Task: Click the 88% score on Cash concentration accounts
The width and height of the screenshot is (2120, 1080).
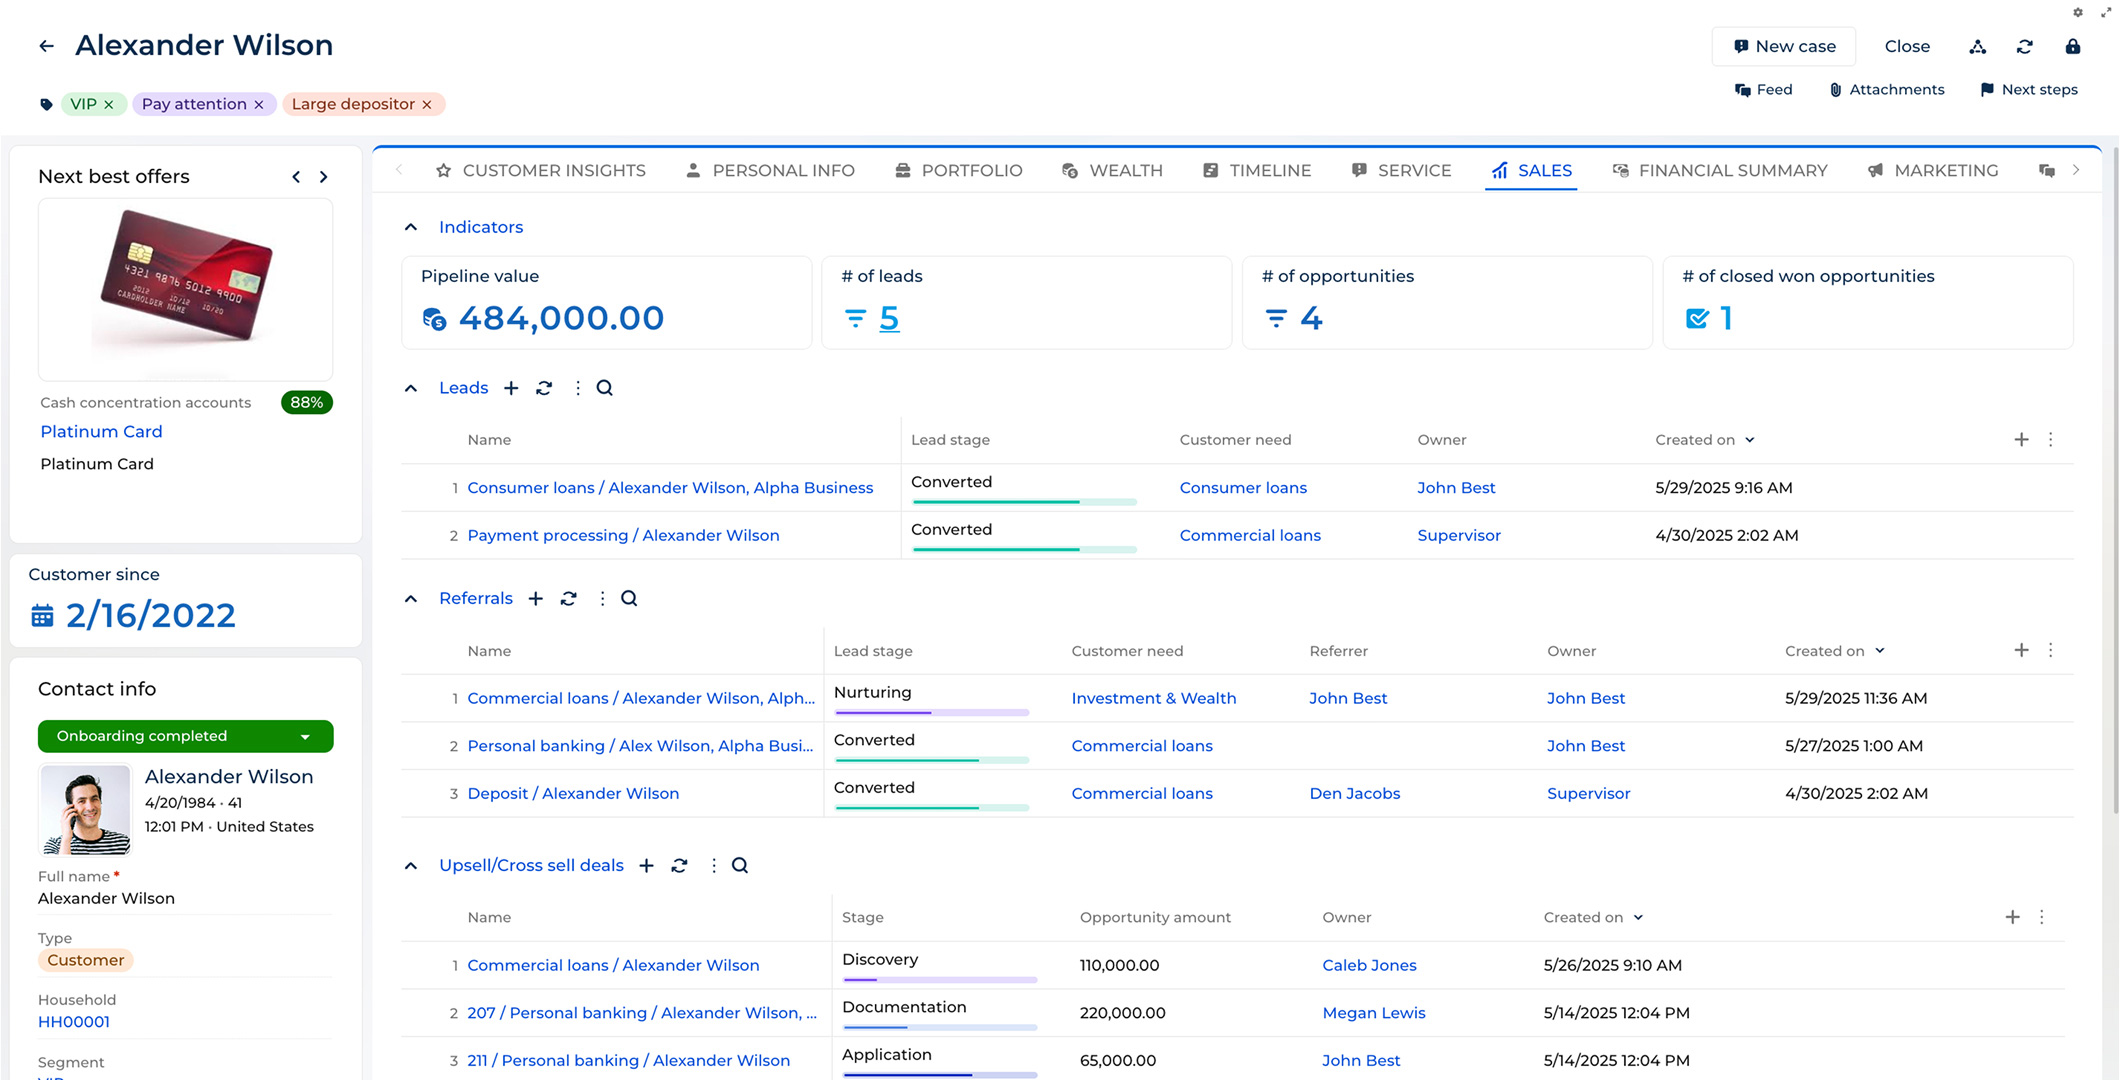Action: point(306,402)
